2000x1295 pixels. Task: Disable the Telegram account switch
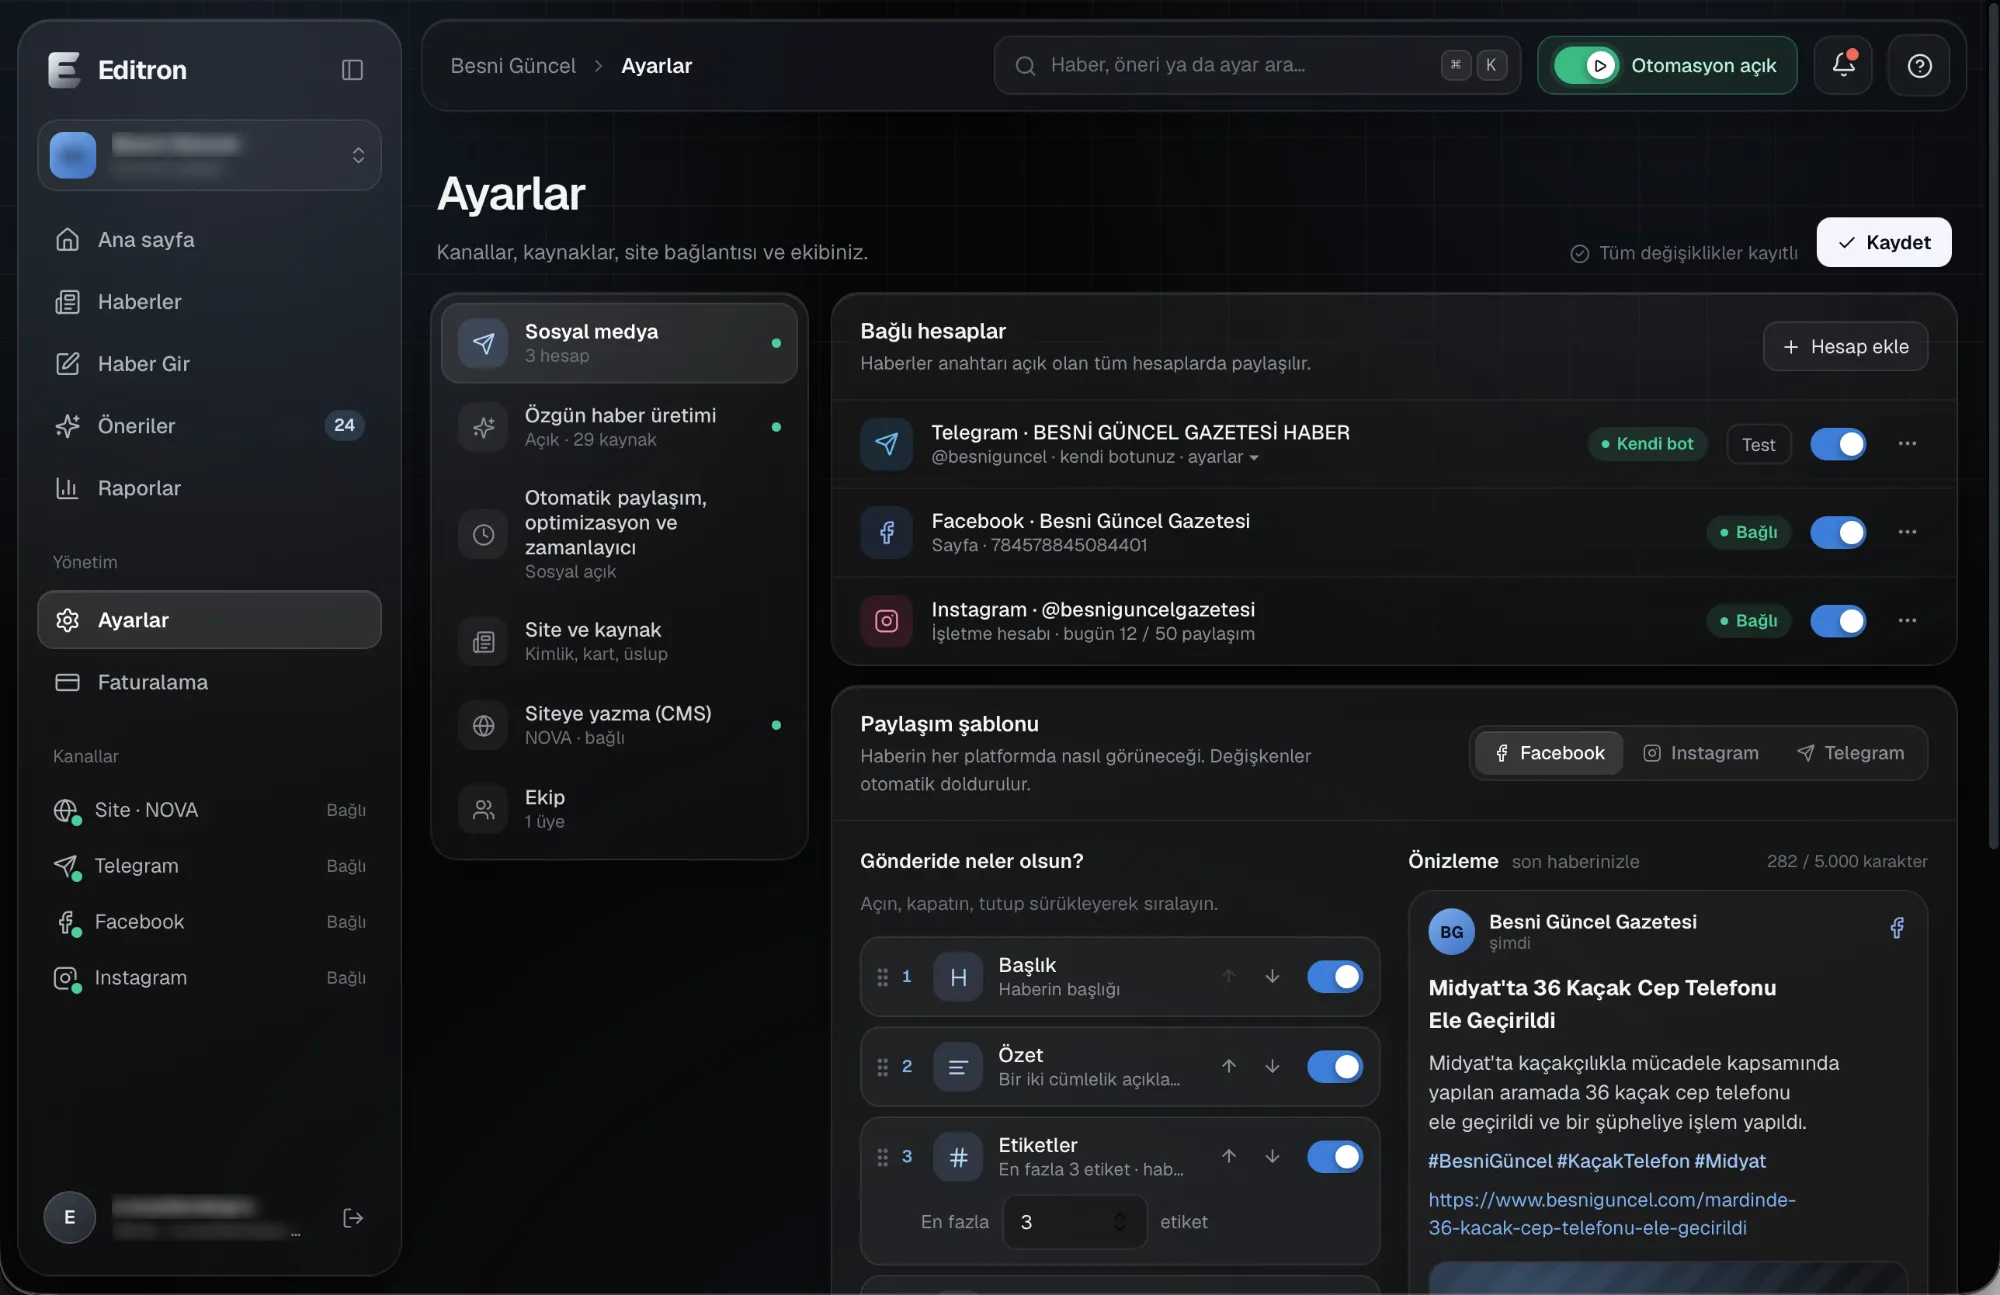point(1838,444)
